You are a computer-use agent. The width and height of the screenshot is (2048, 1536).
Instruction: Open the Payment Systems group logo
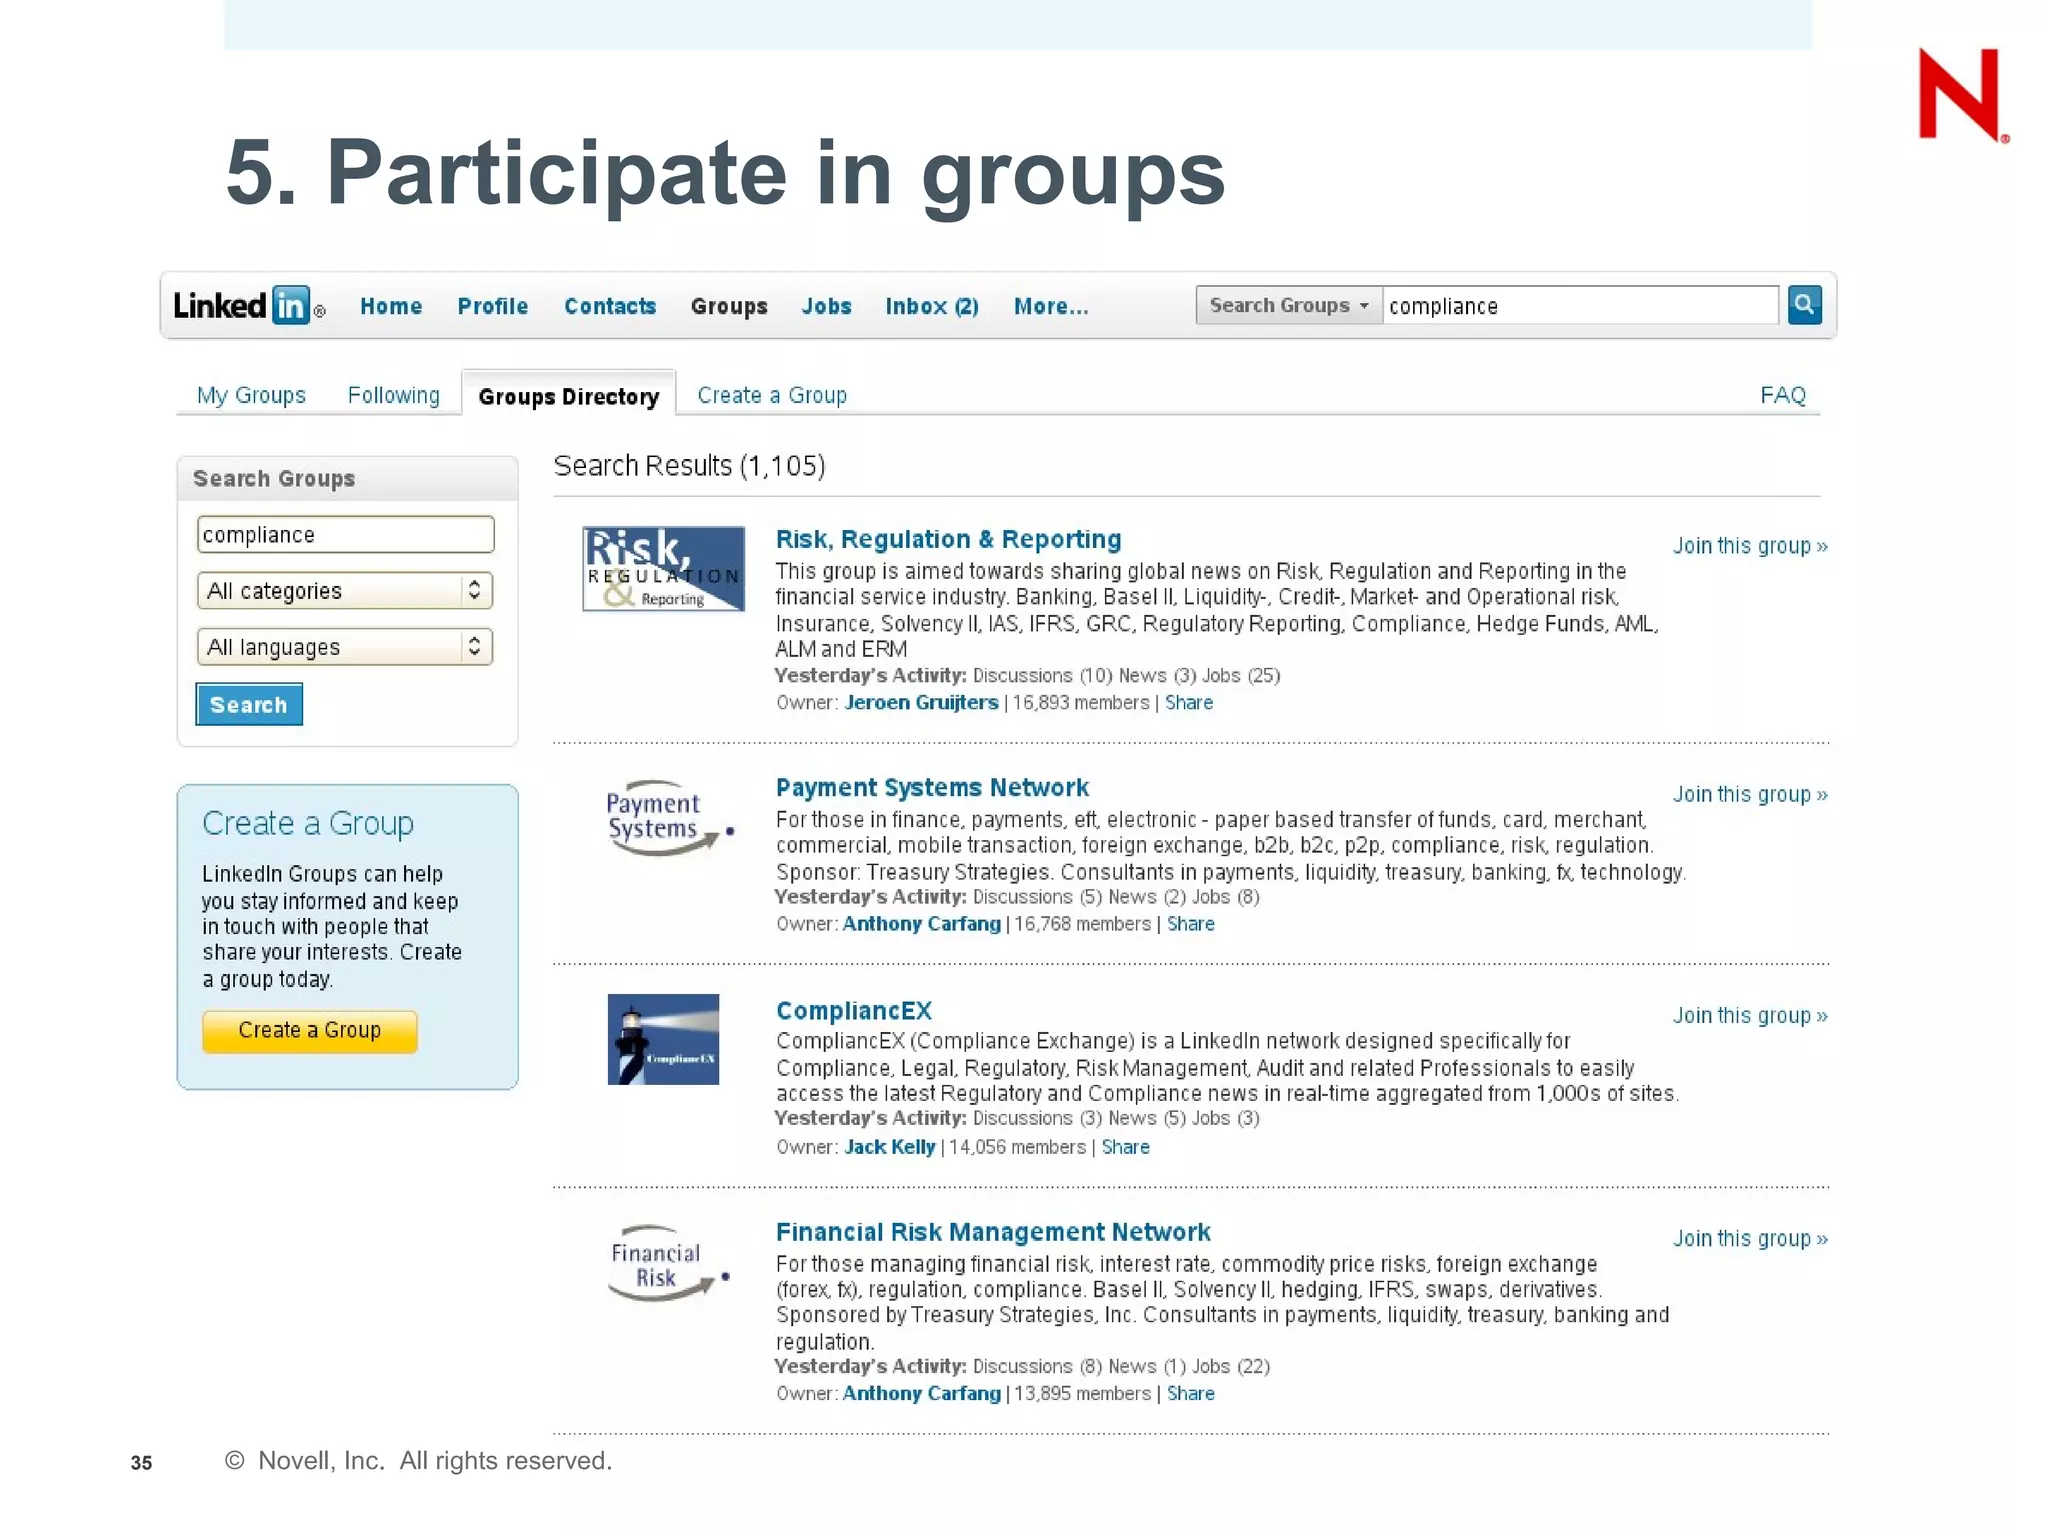(669, 818)
